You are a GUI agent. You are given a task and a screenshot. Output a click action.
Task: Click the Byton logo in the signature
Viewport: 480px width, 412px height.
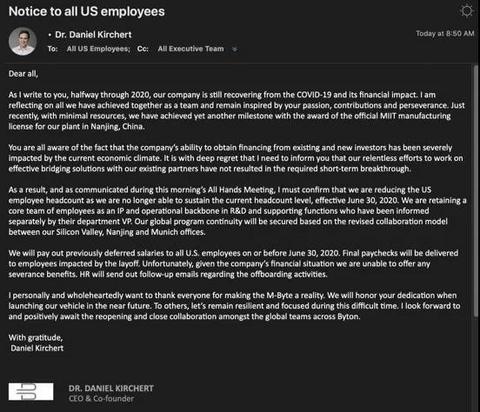[x=31, y=391]
